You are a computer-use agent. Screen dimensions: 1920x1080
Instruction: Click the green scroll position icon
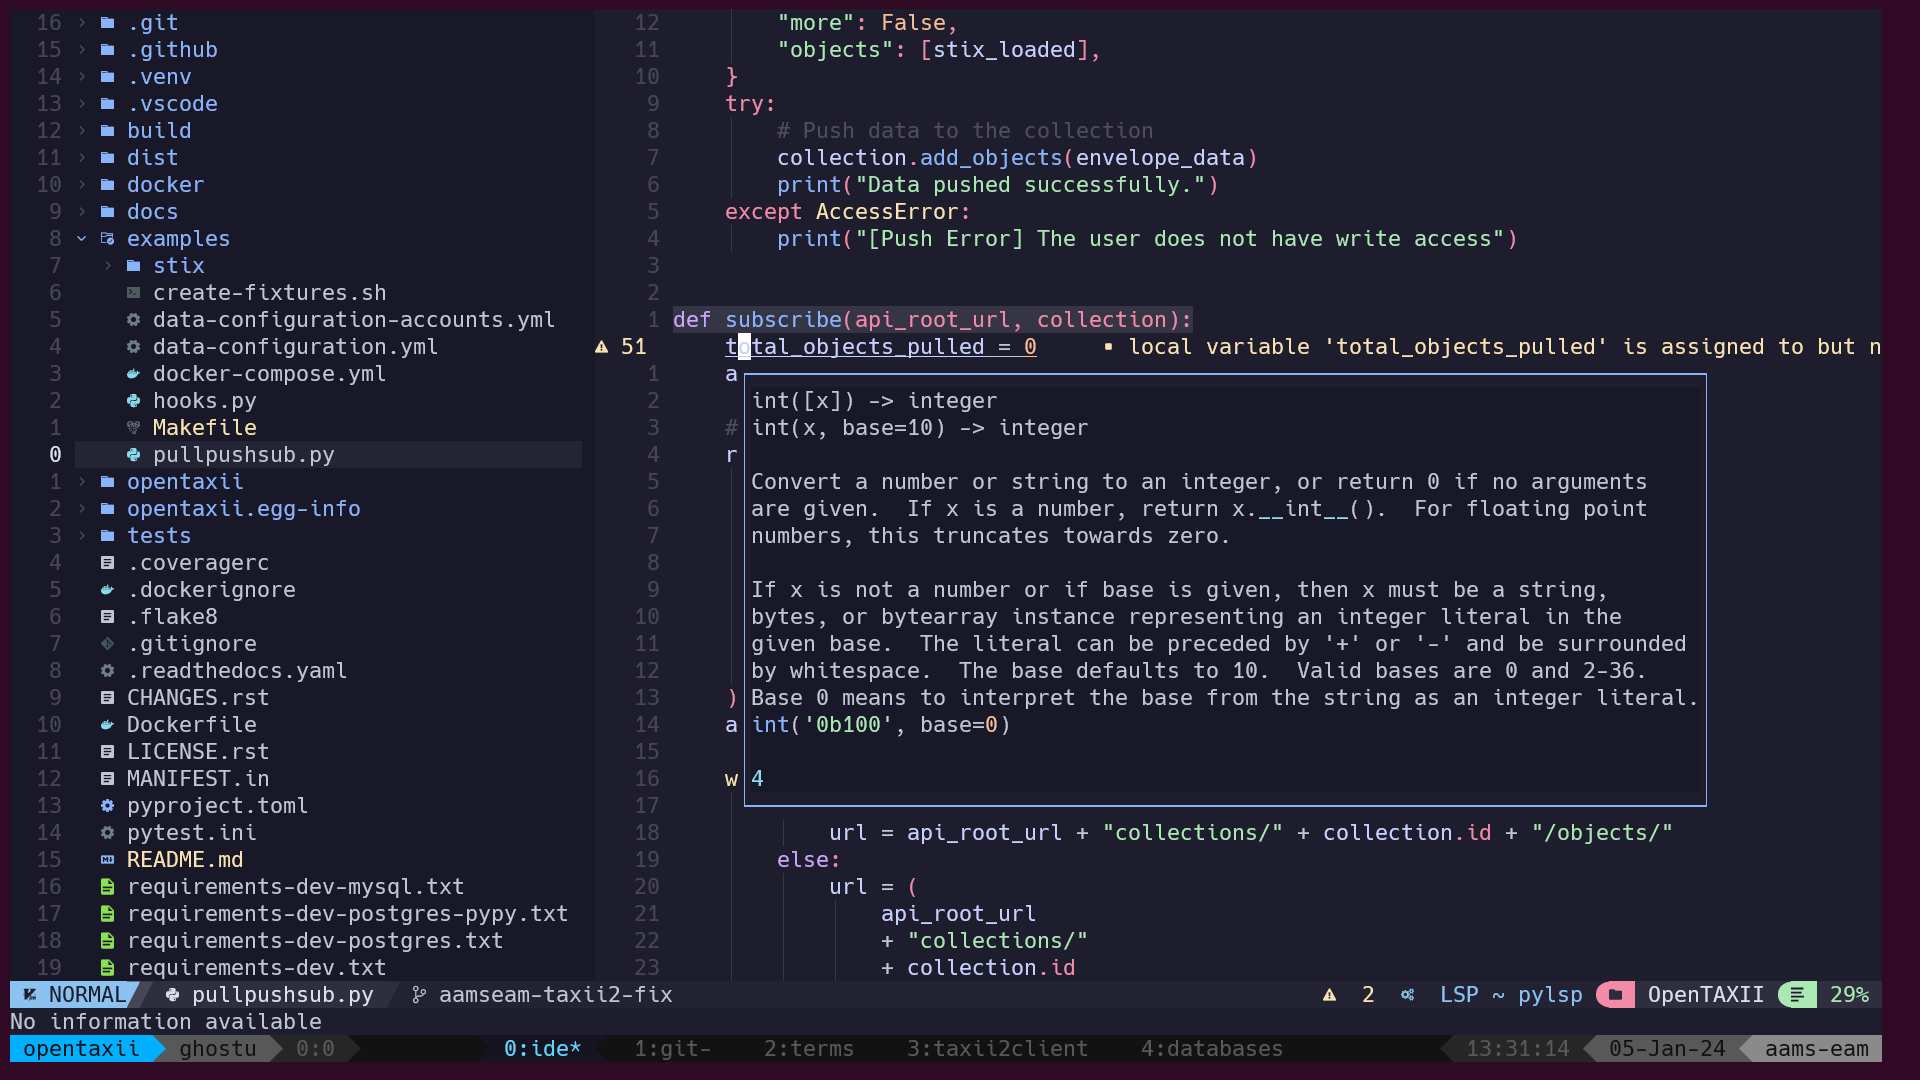tap(1797, 995)
